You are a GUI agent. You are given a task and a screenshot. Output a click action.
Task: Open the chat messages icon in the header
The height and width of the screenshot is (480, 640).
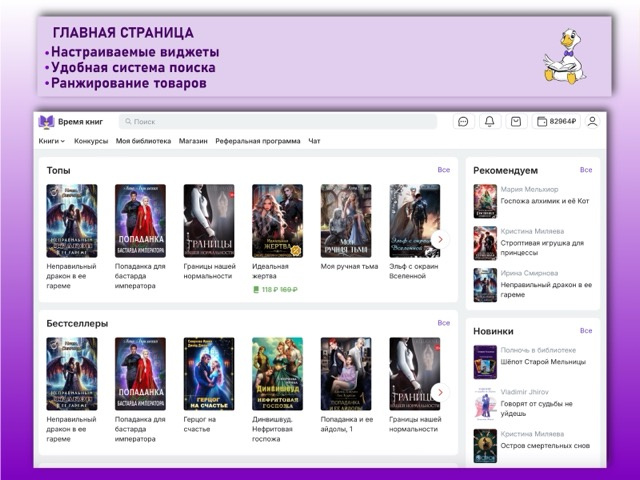coord(463,122)
